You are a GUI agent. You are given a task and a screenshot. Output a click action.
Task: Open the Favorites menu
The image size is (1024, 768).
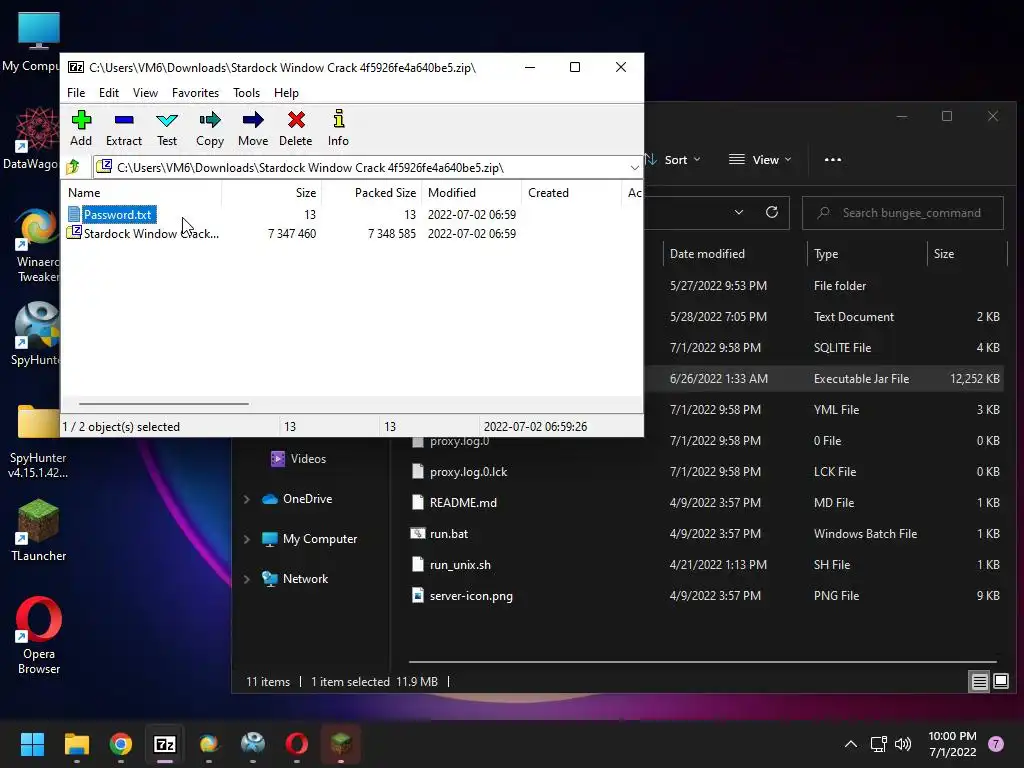point(195,93)
